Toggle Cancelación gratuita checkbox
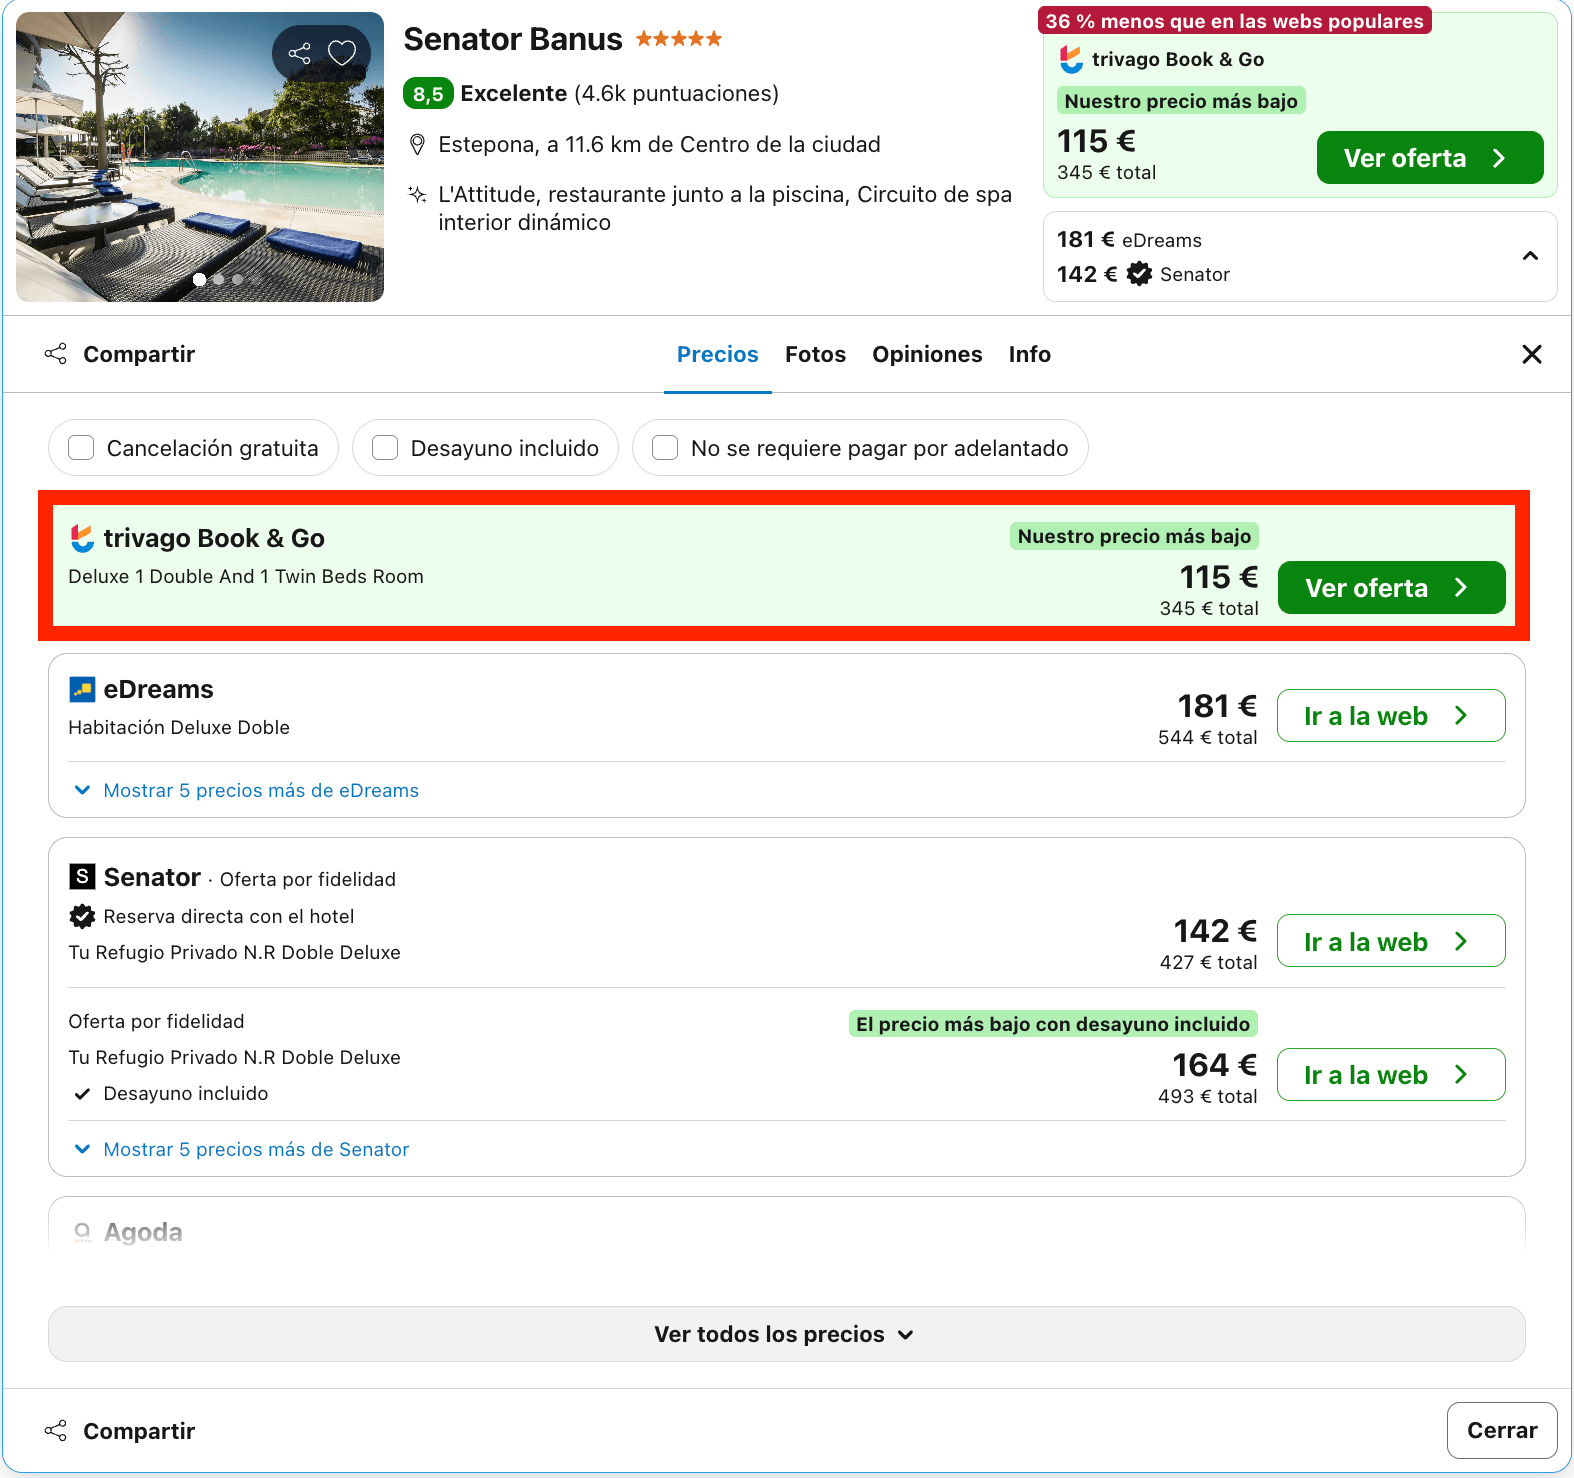 coord(81,448)
